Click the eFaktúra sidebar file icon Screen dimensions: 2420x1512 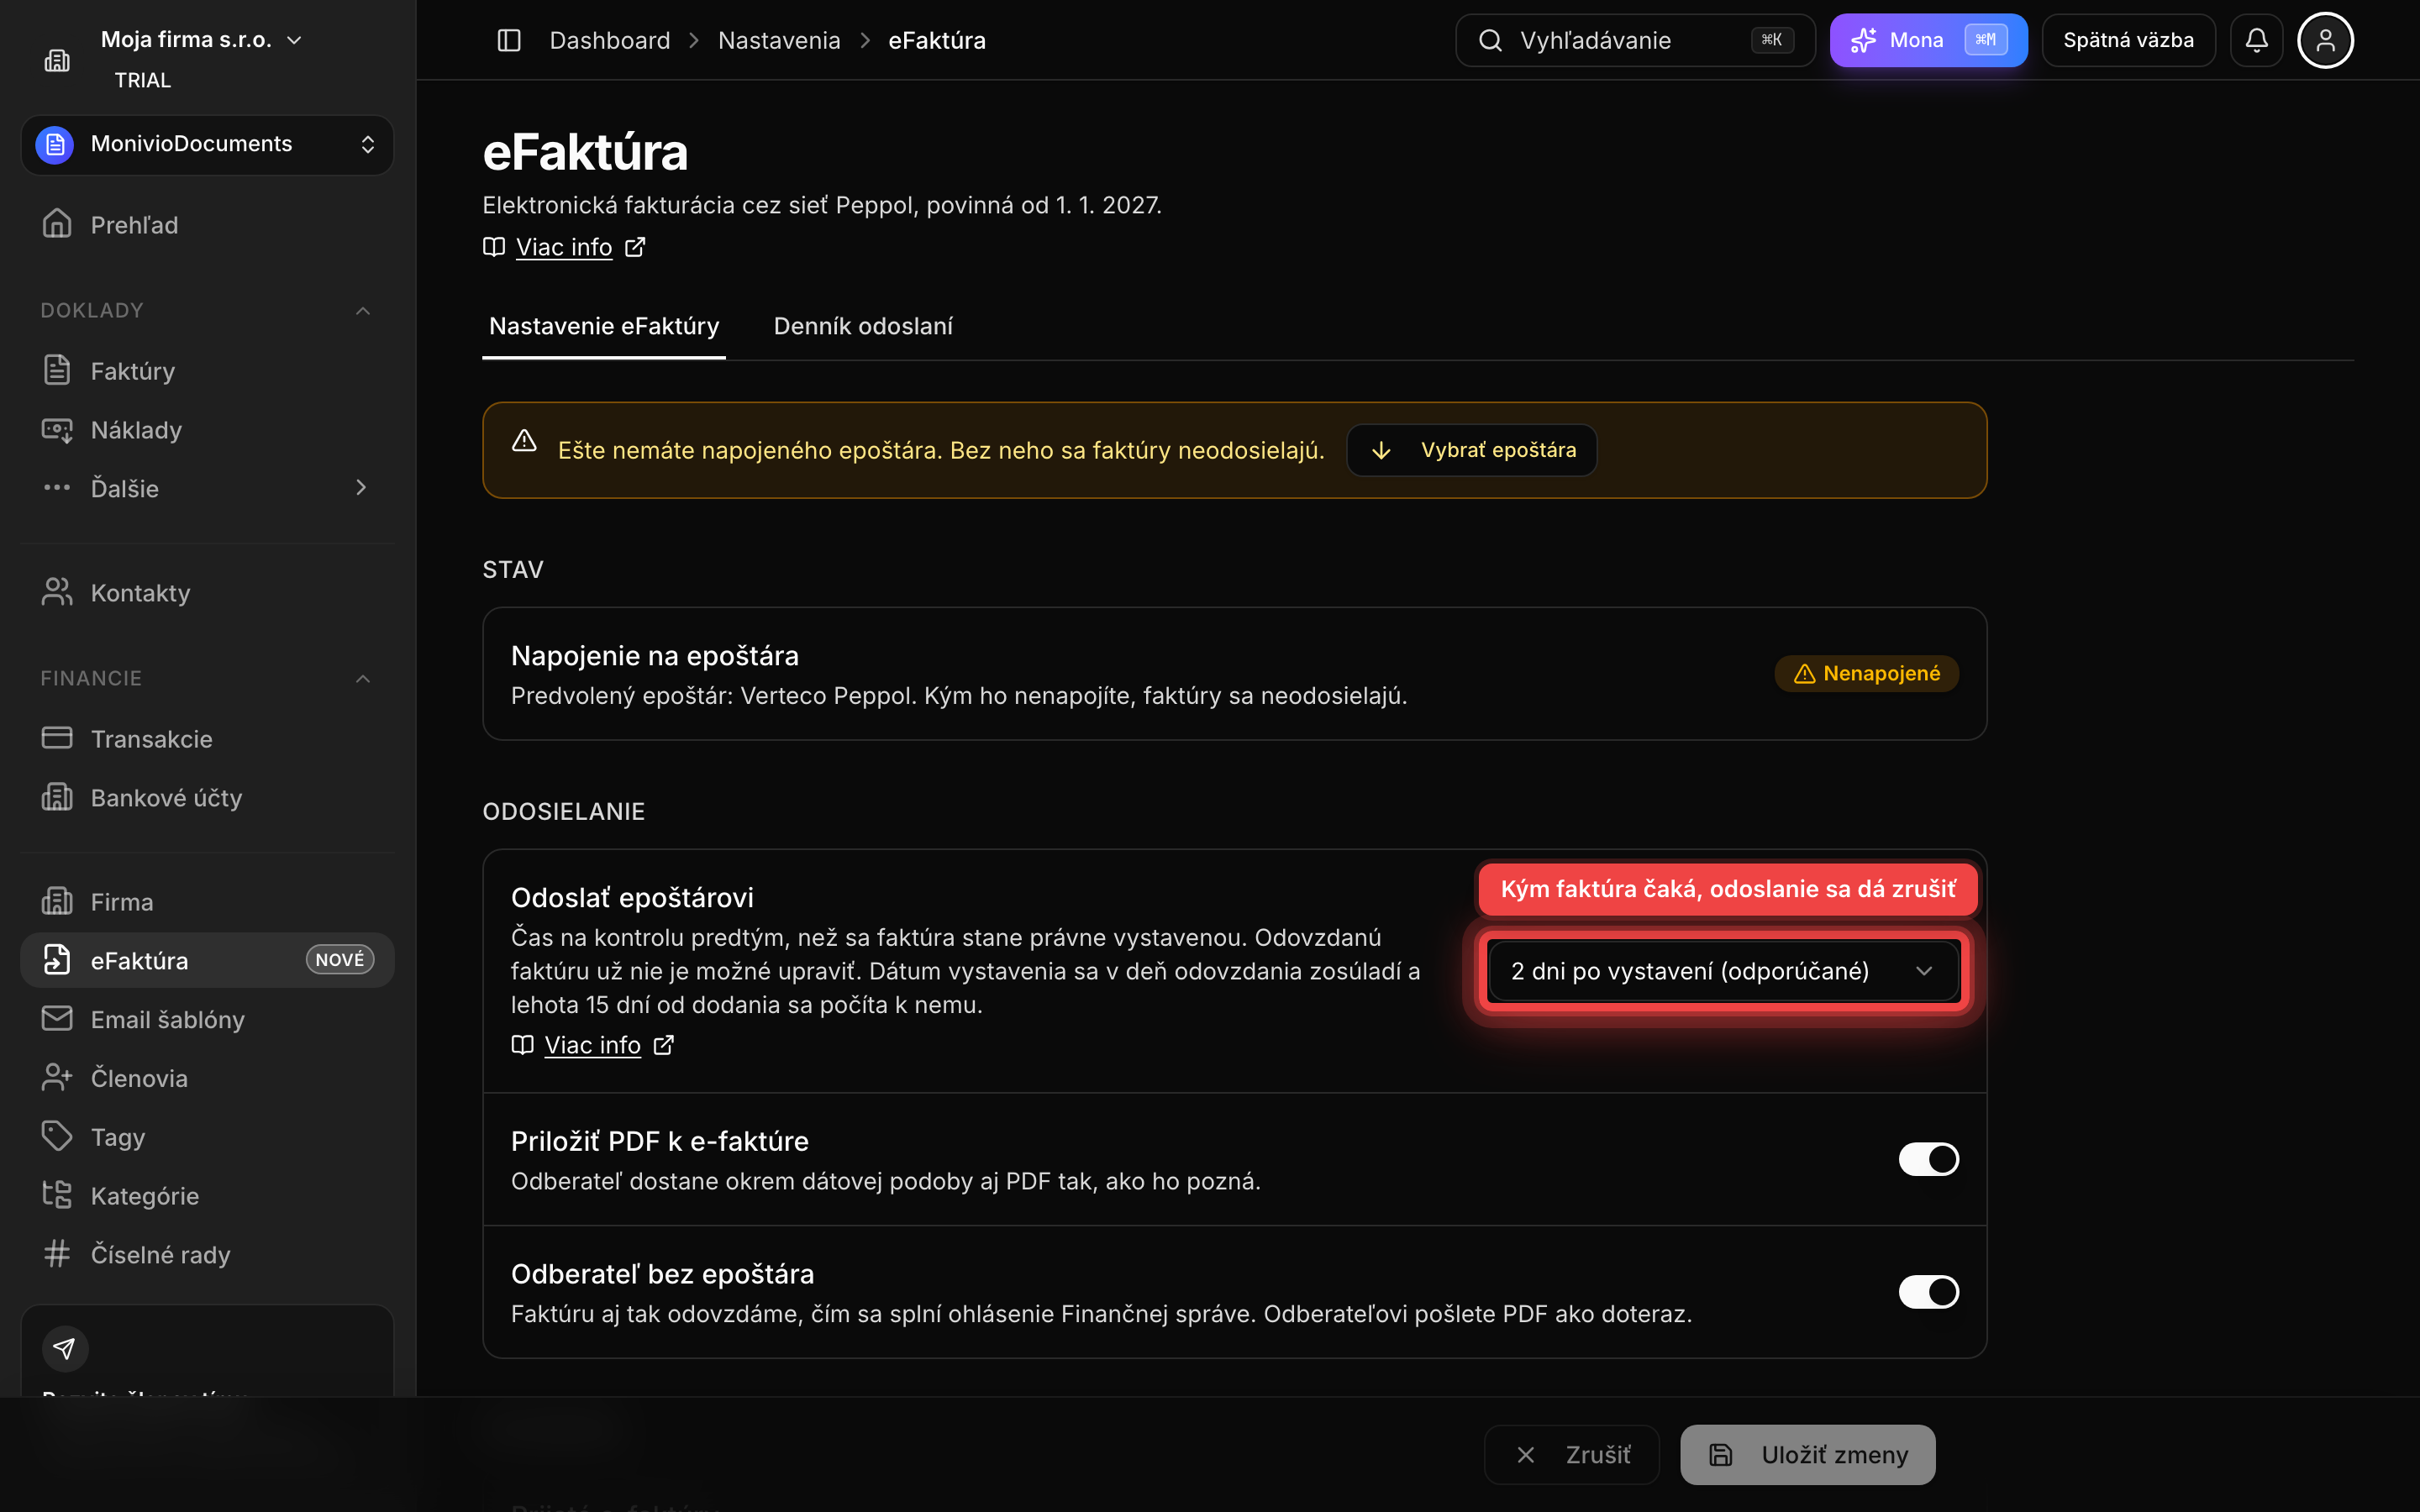point(57,959)
